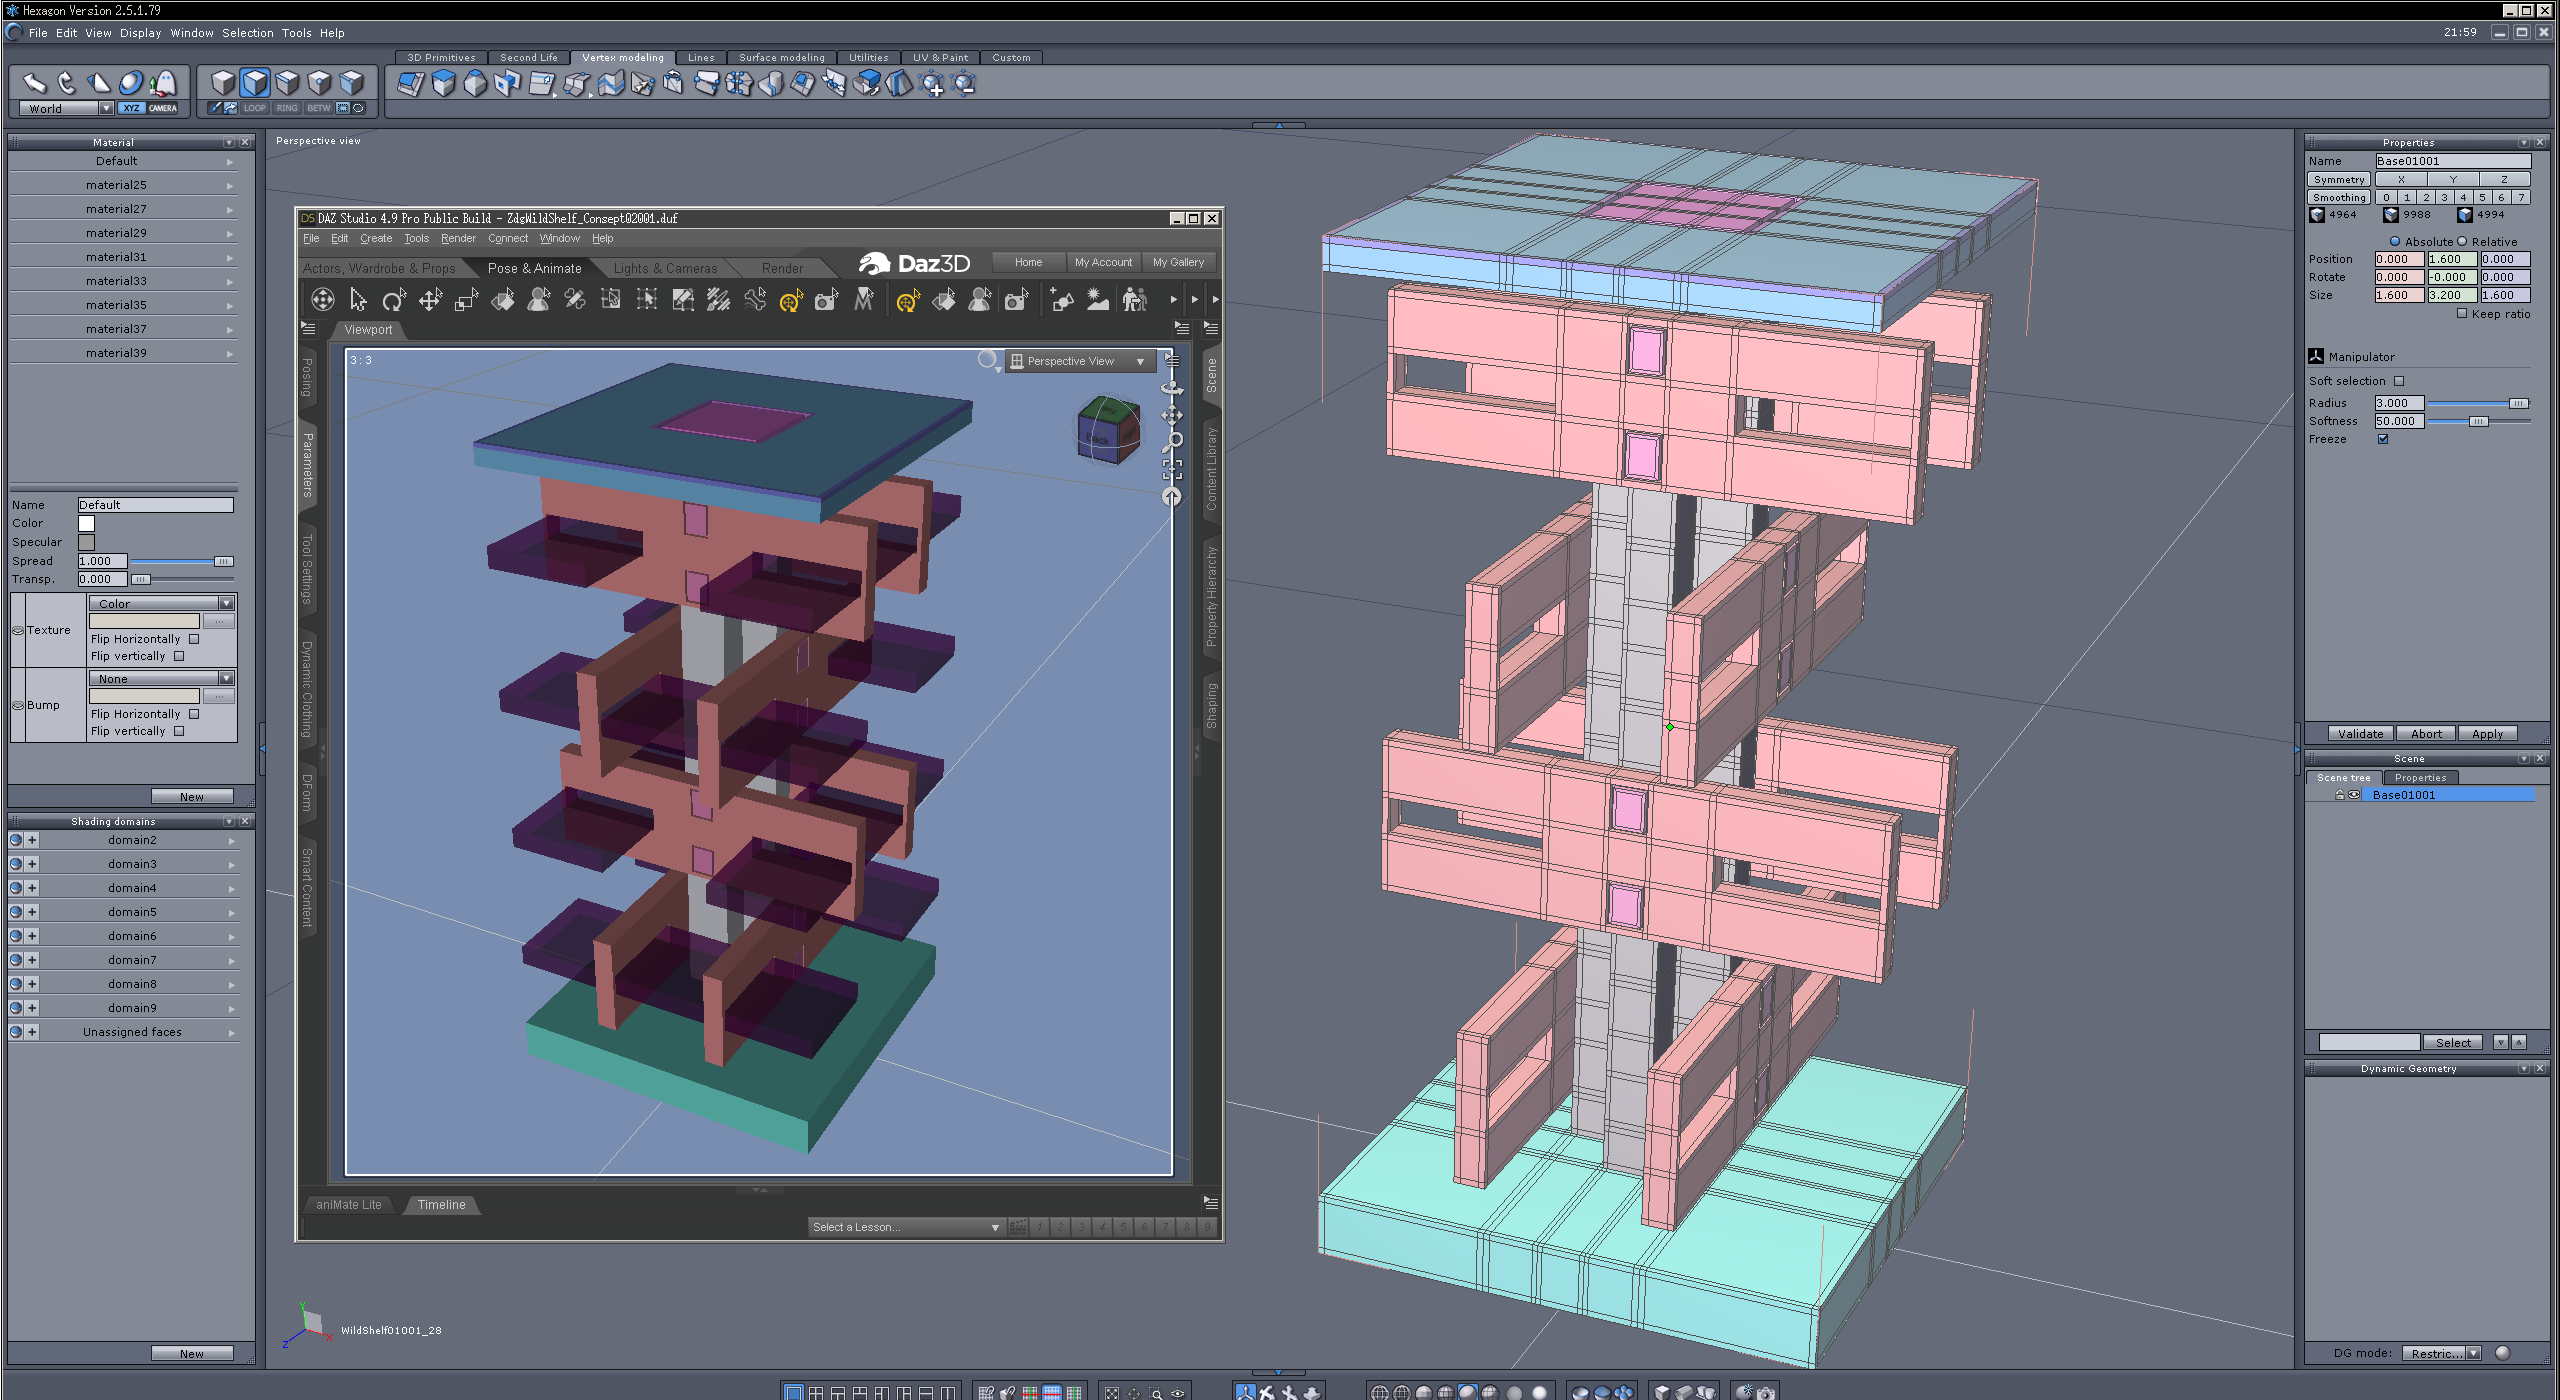Click the Manipulator icon in Properties panel
2560x1400 pixels.
point(2316,356)
